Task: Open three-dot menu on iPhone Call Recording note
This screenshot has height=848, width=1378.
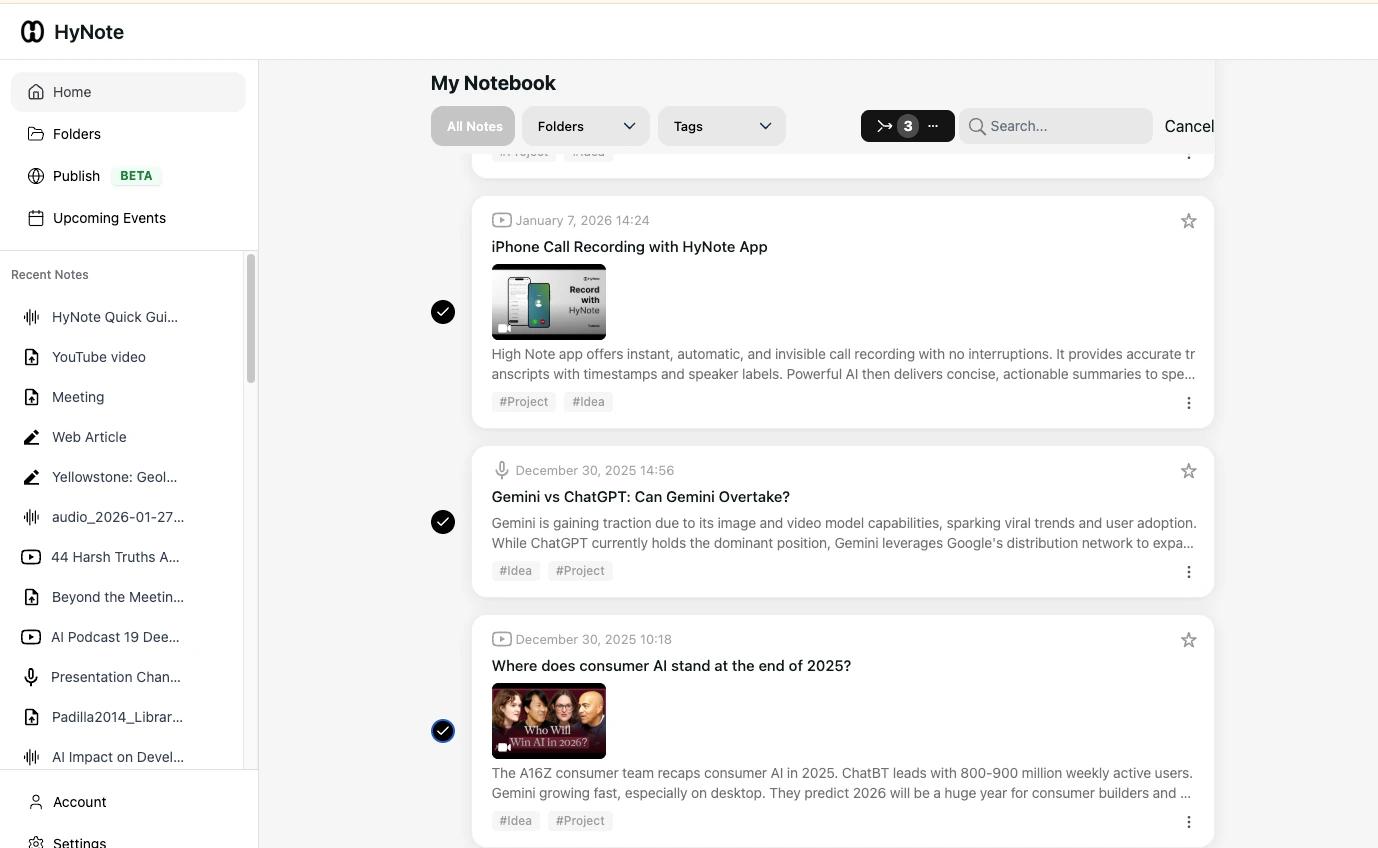Action: click(1188, 403)
